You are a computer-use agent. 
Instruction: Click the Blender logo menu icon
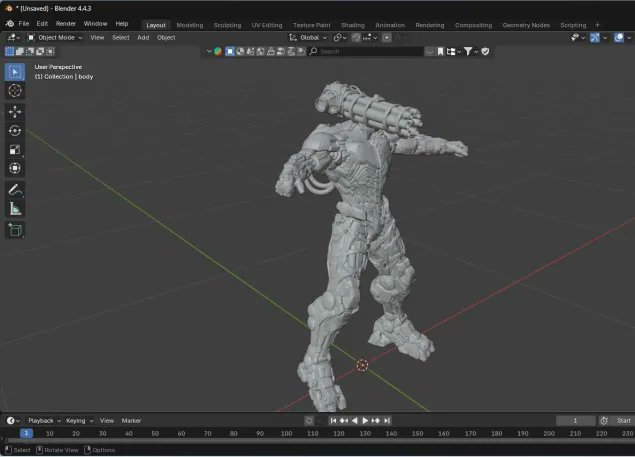(10, 24)
